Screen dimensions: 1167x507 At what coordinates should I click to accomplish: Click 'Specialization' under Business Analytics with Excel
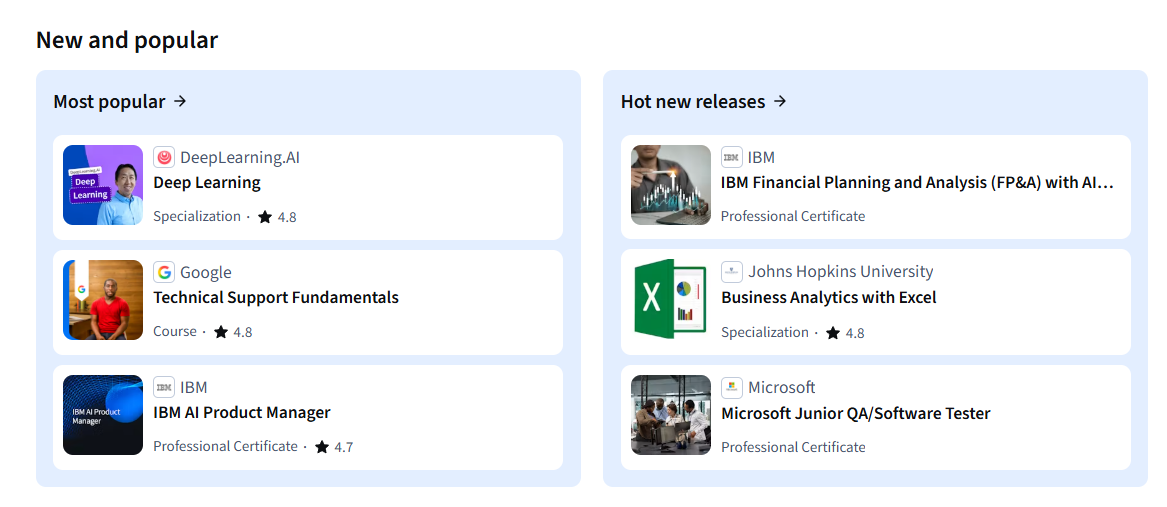(x=765, y=332)
